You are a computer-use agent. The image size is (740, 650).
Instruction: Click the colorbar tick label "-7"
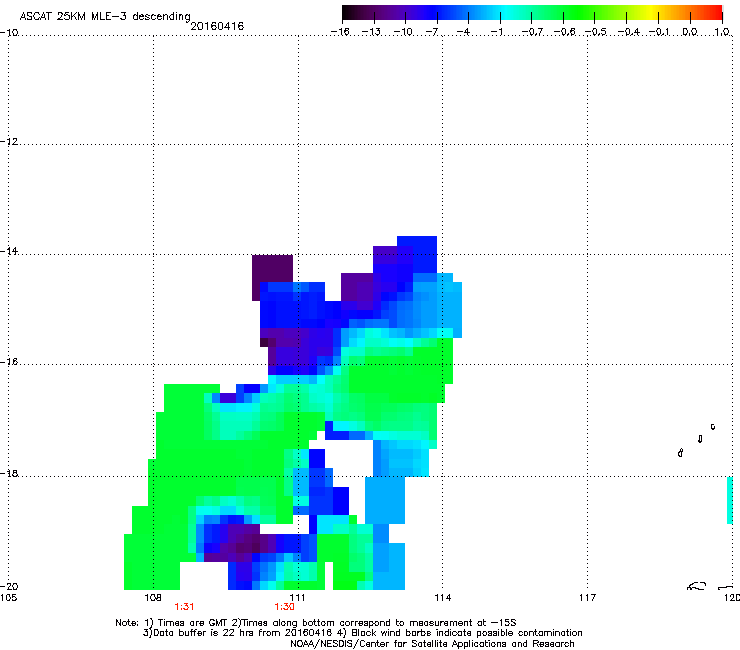click(432, 32)
